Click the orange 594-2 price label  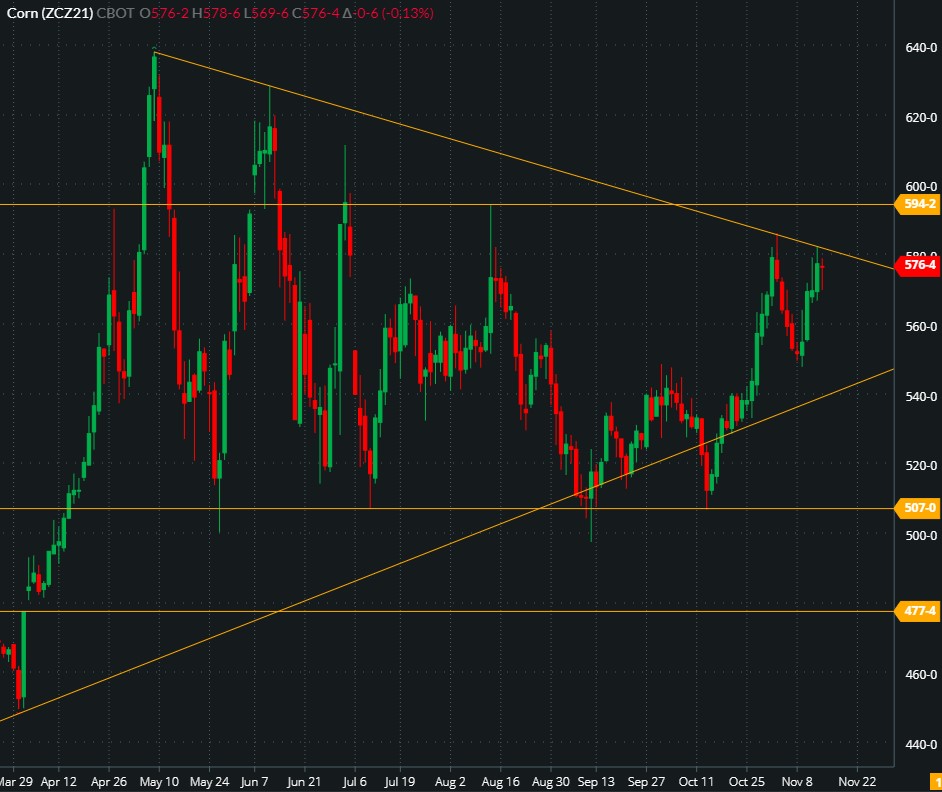919,205
